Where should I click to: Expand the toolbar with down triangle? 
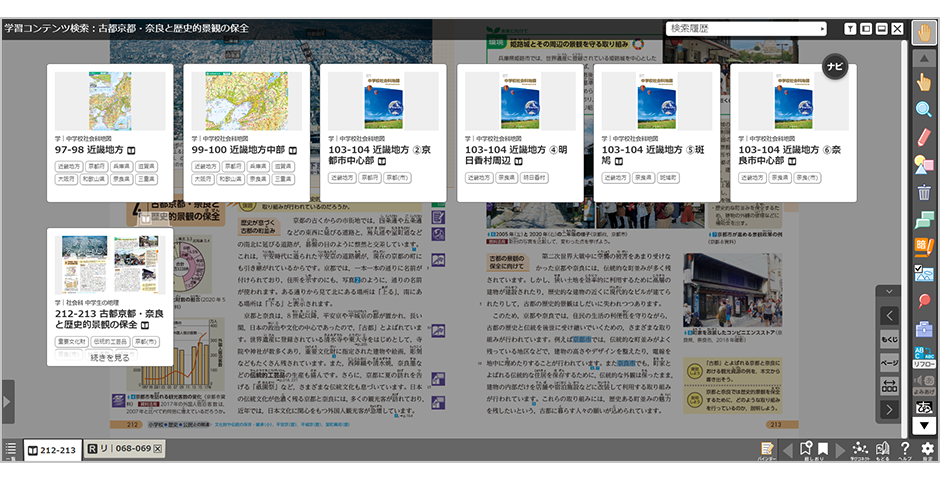tap(924, 425)
